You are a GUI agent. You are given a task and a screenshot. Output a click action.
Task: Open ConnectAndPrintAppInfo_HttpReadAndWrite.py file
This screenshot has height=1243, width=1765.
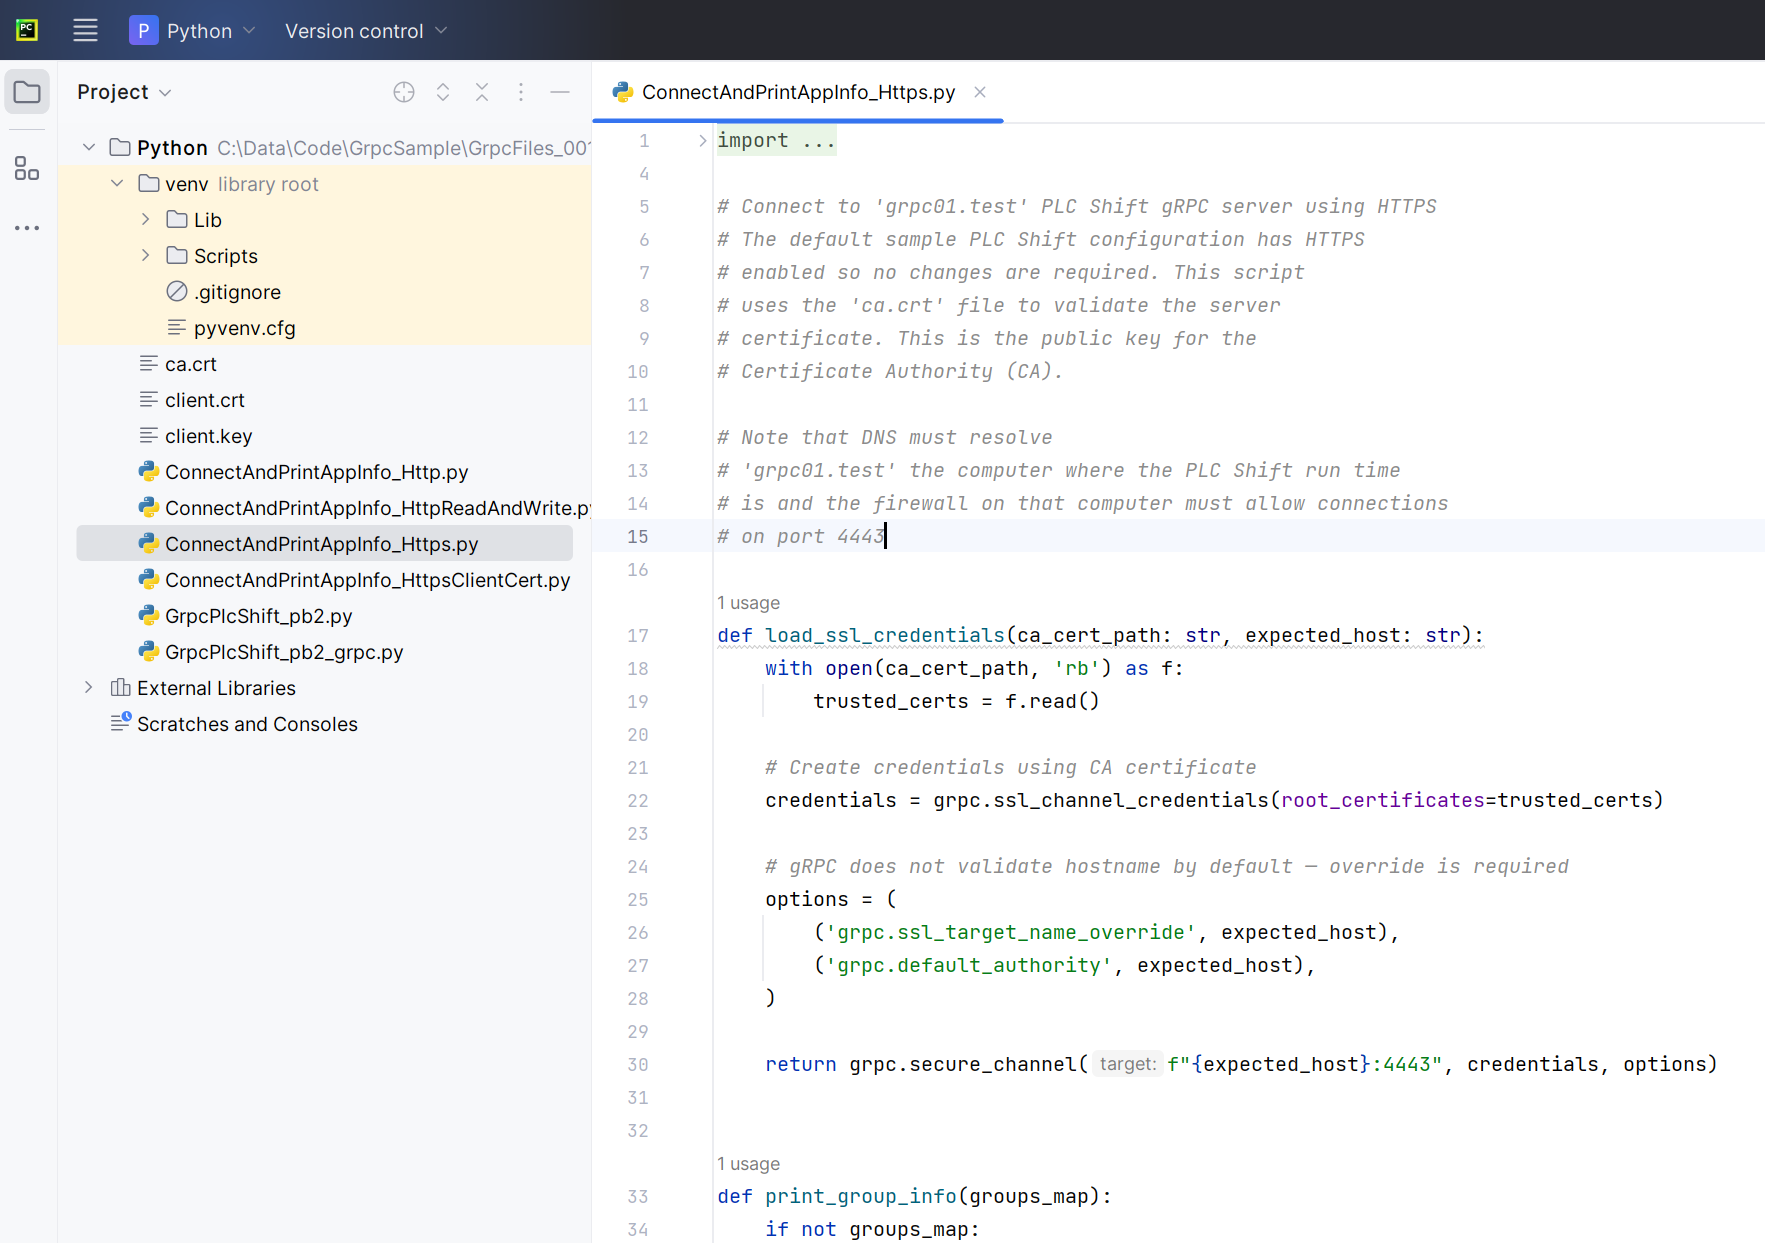pos(378,508)
